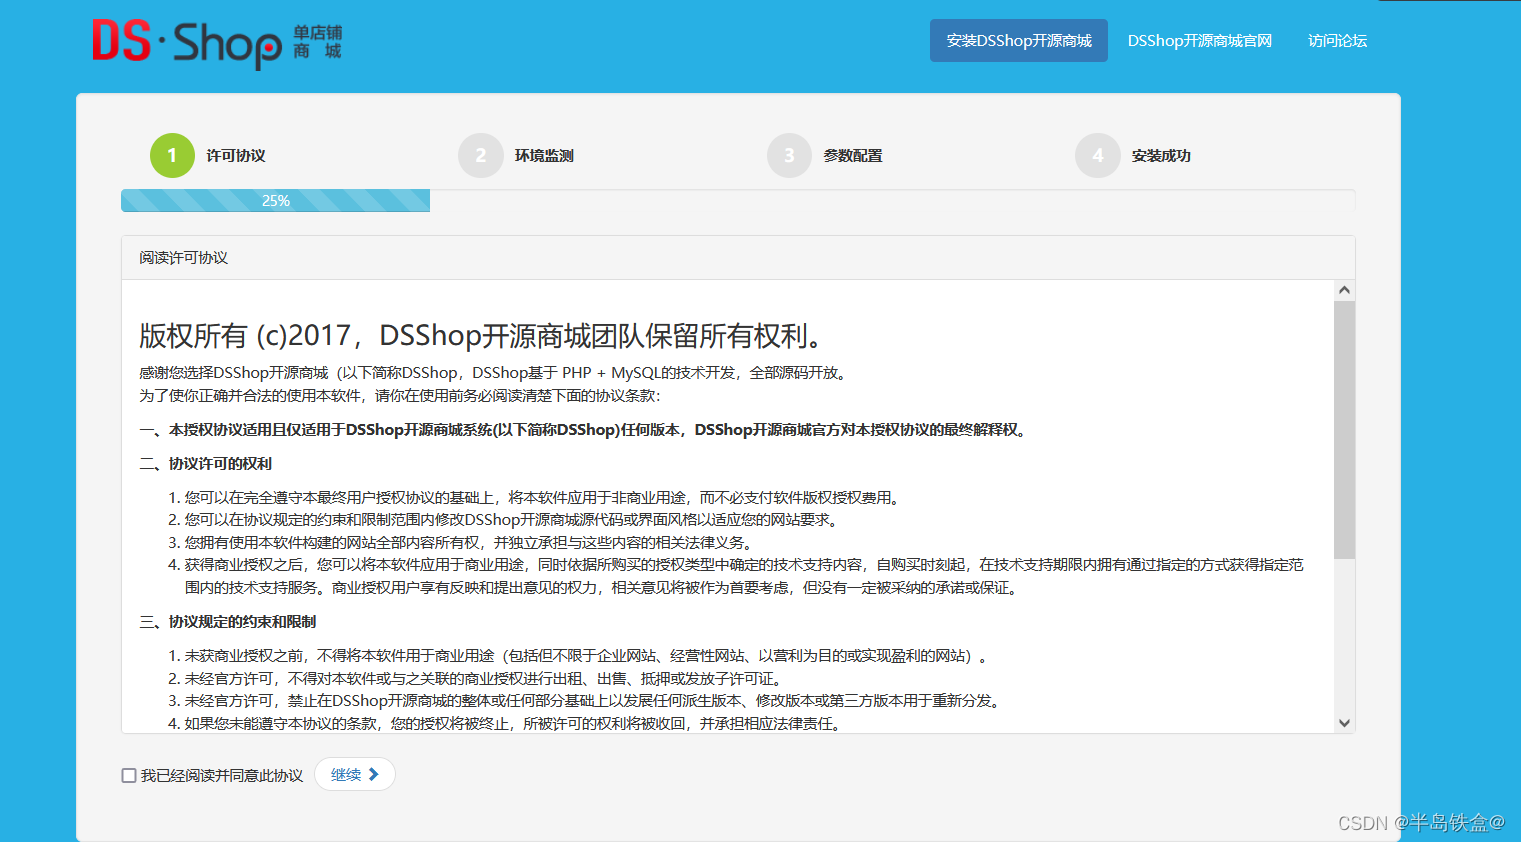Open DSShop开源商城官网 link
1521x842 pixels.
[x=1200, y=41]
